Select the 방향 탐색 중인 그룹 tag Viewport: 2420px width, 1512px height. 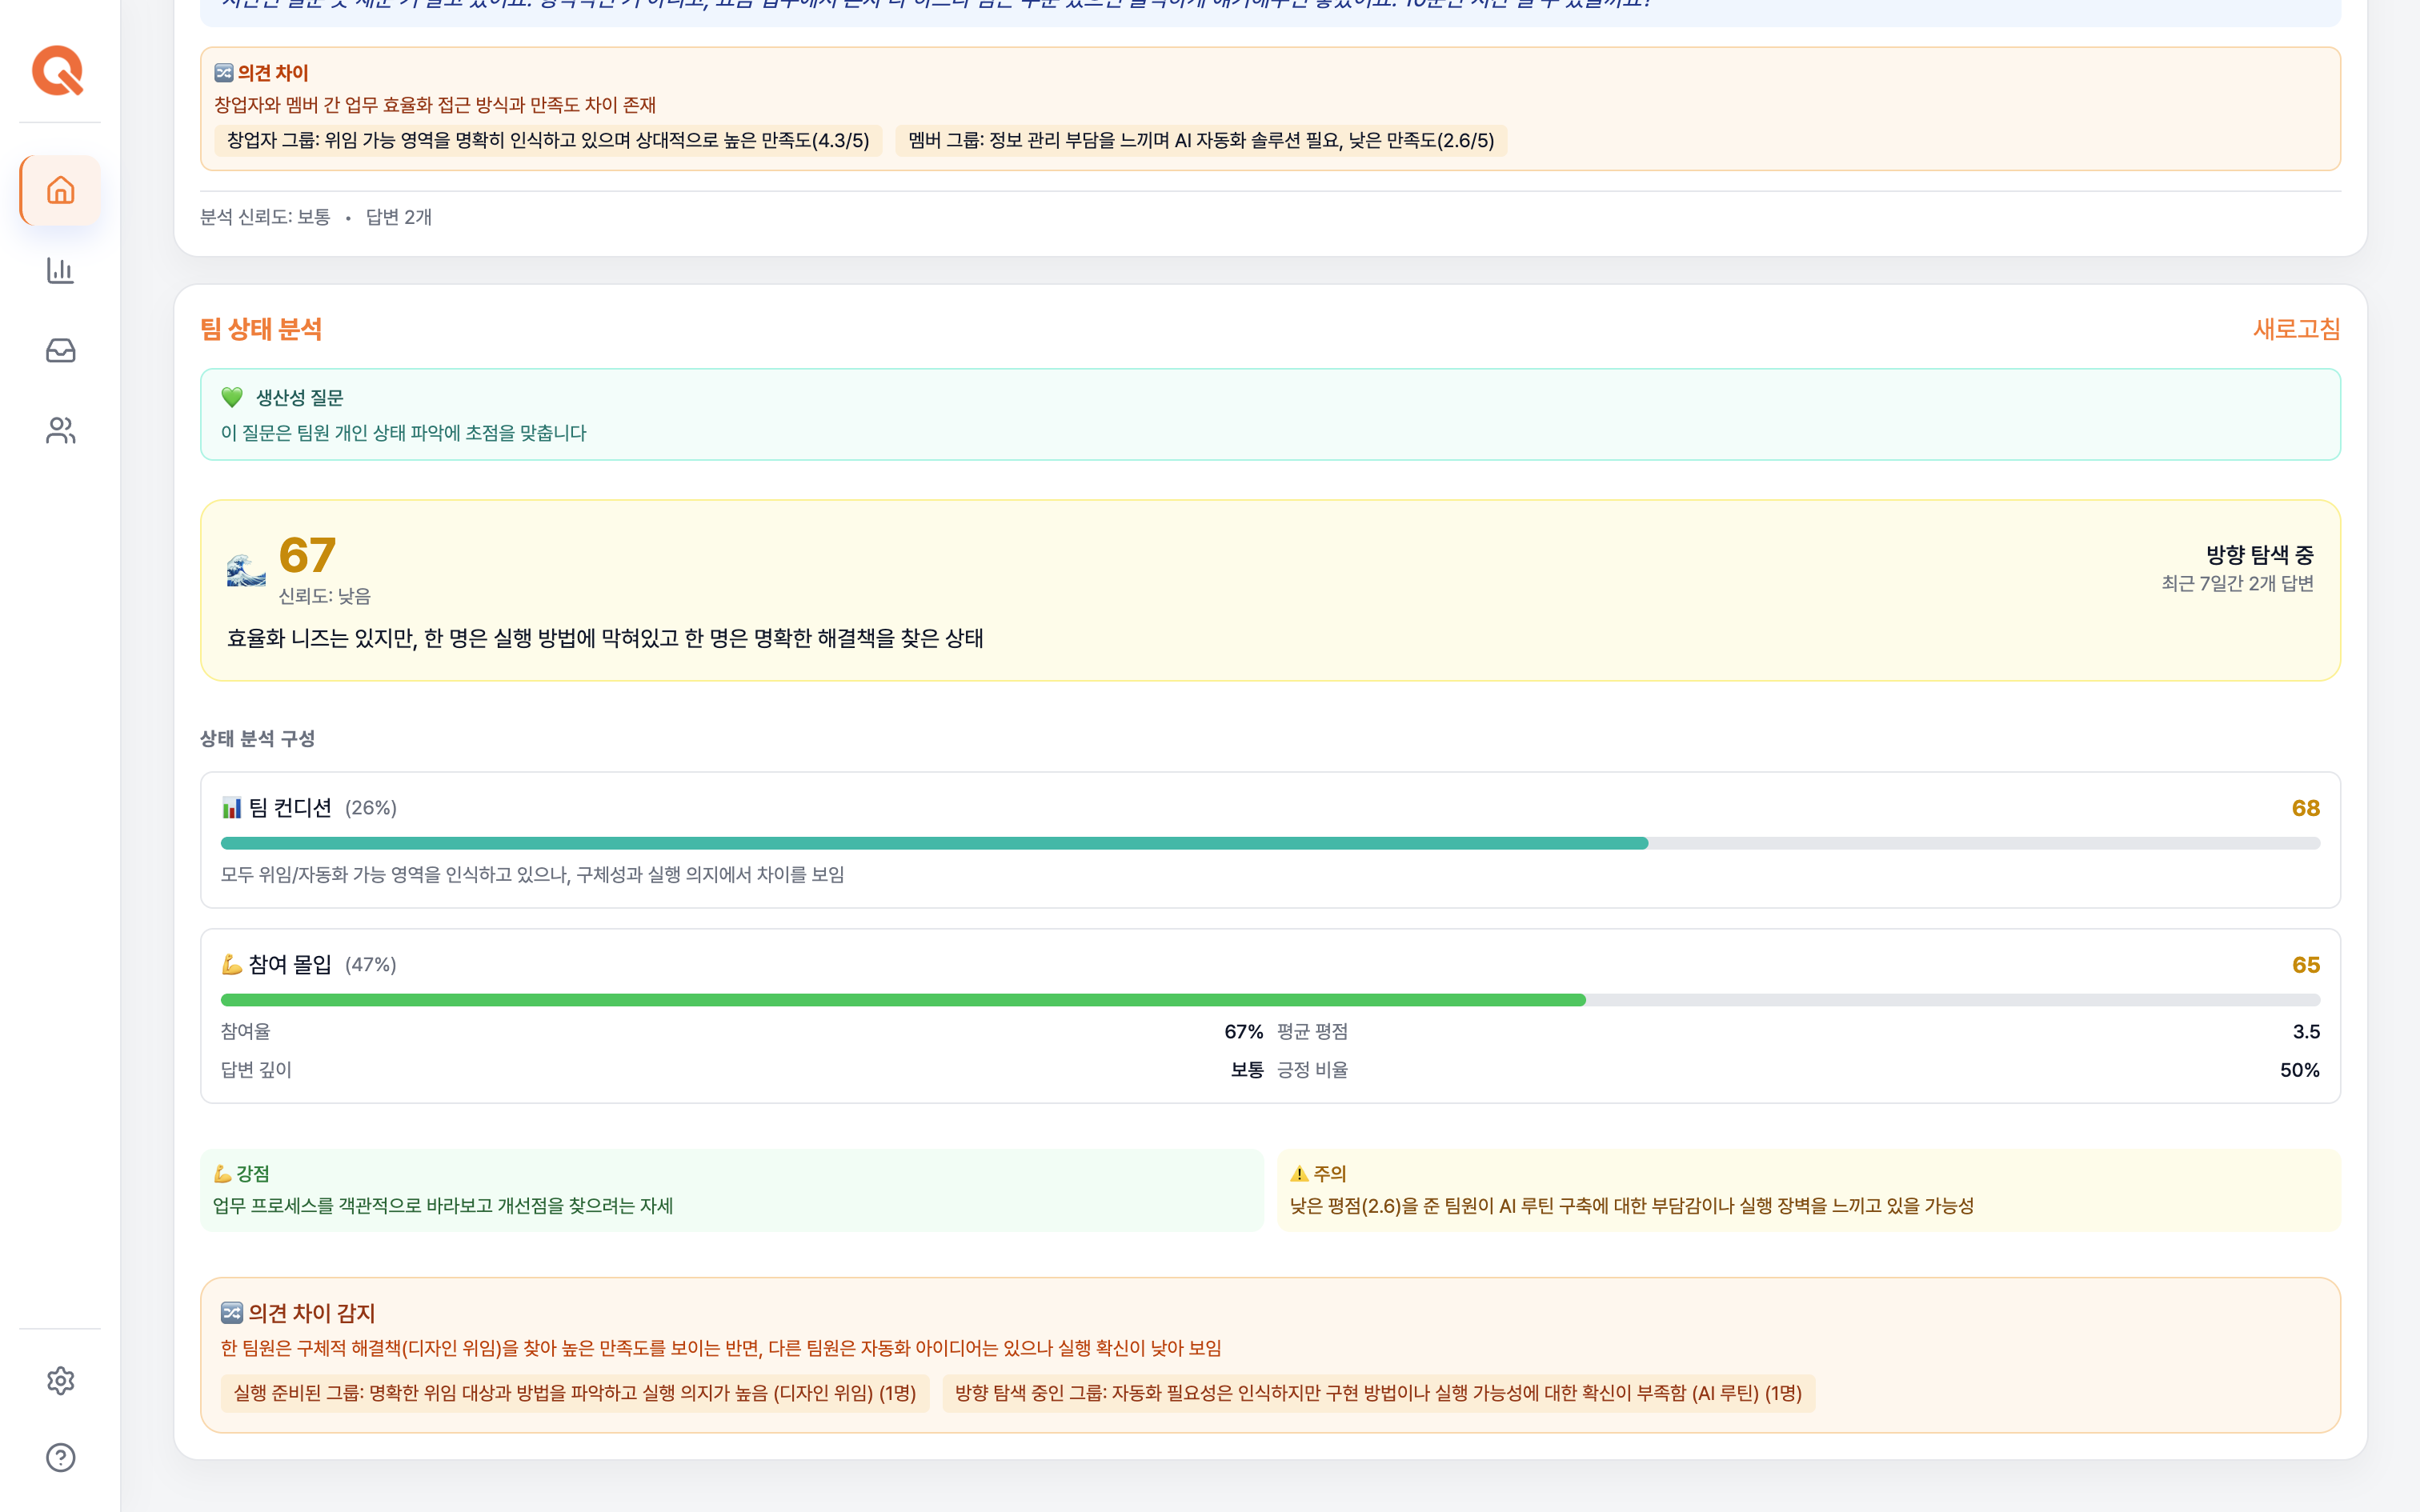1377,1393
